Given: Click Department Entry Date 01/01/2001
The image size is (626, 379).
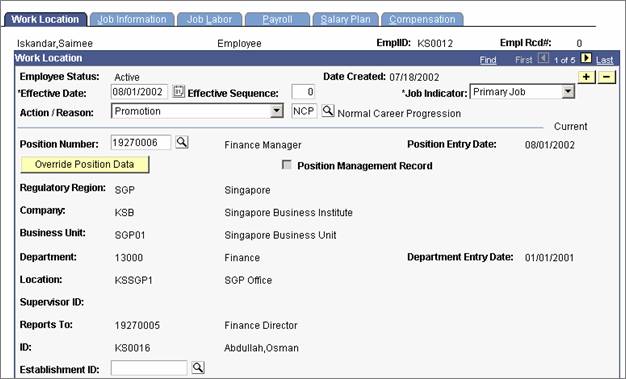Looking at the screenshot, I should tap(549, 258).
